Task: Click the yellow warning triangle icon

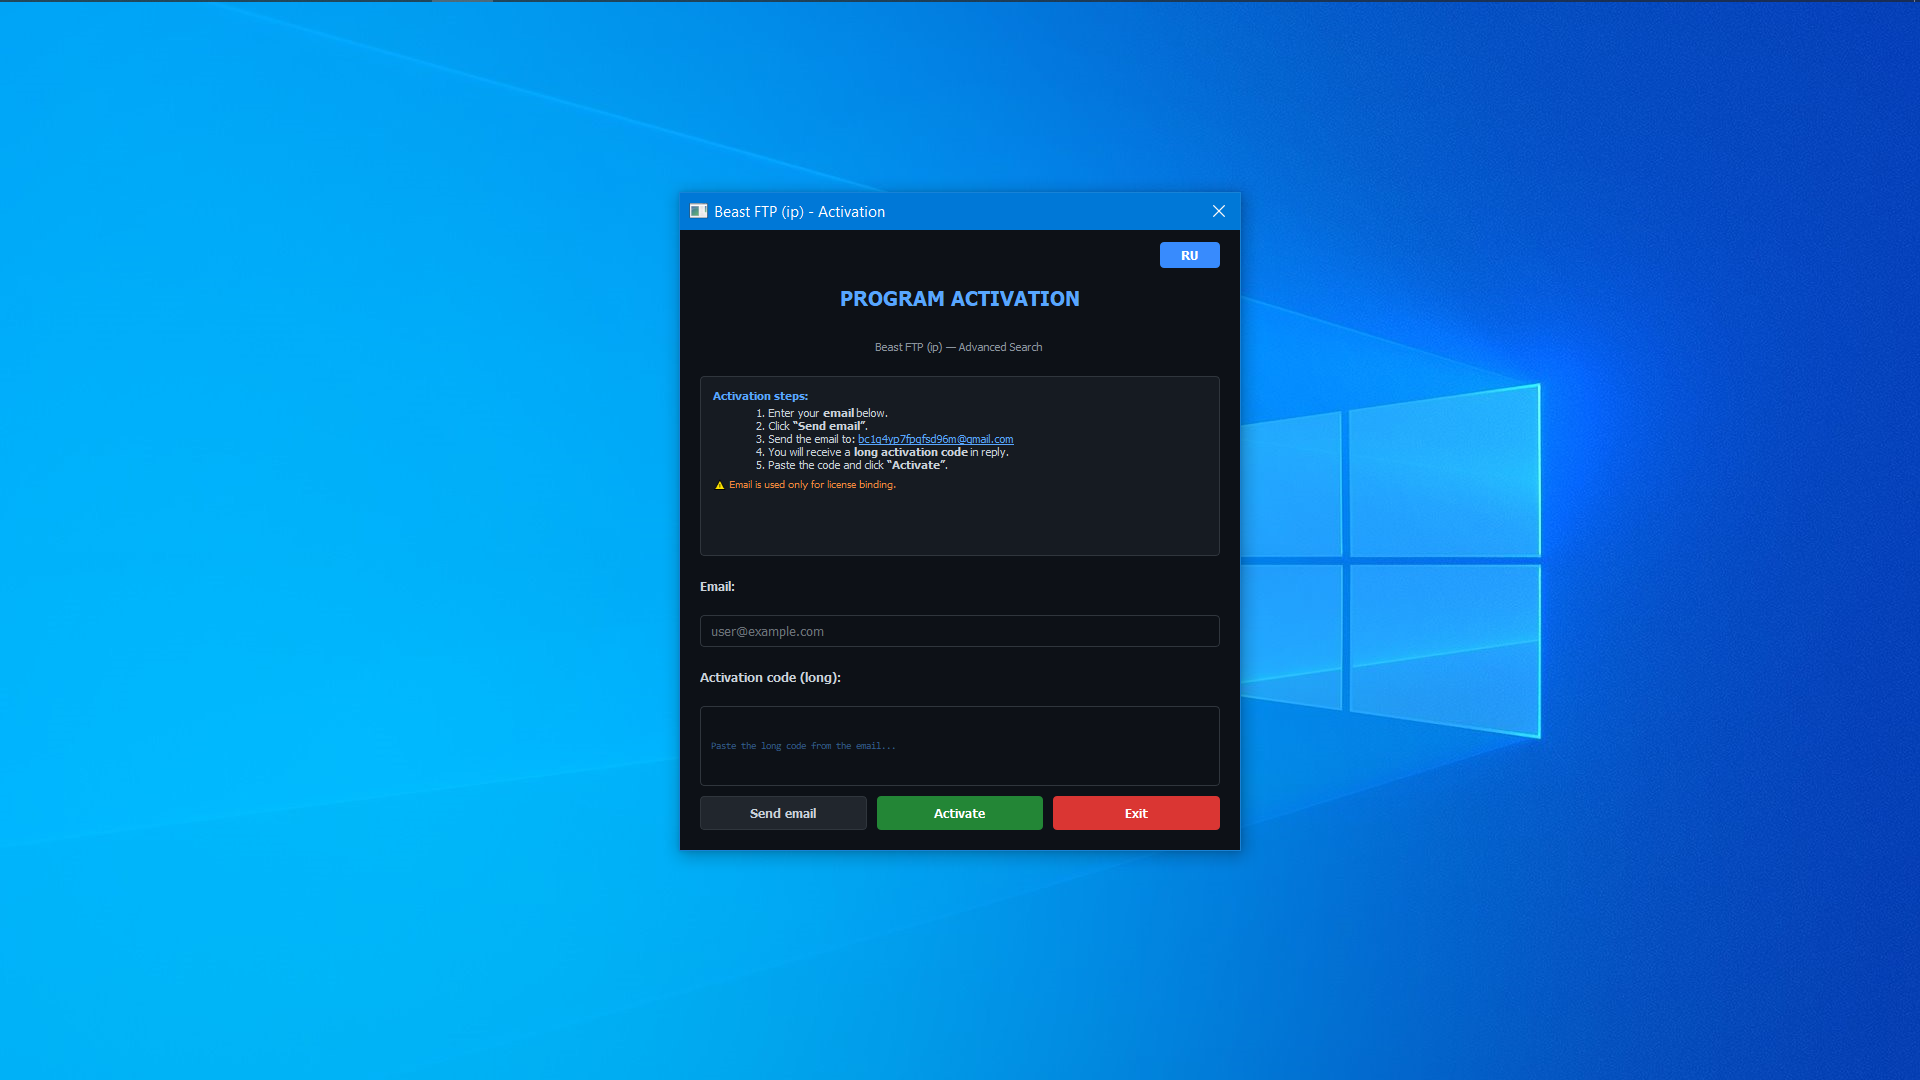Action: tap(719, 485)
